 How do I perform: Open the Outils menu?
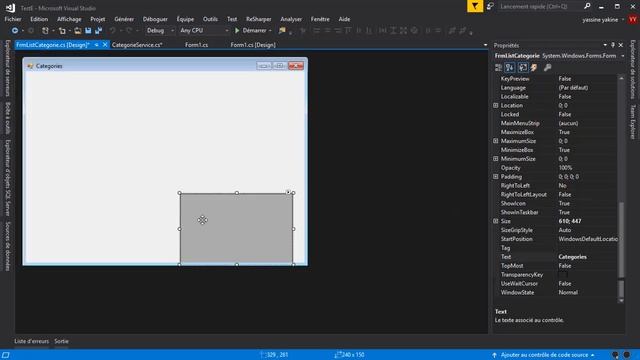point(210,19)
